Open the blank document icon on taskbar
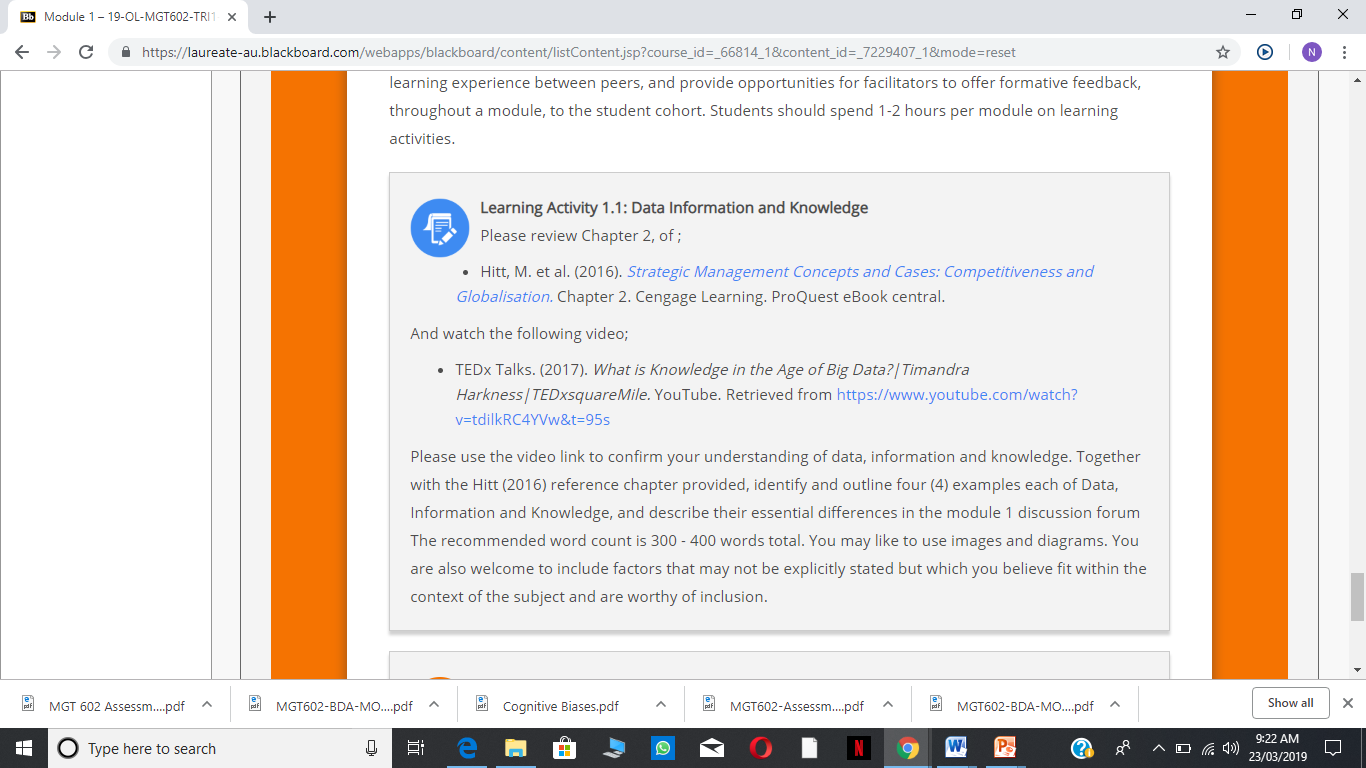This screenshot has height=768, width=1366. (x=809, y=748)
